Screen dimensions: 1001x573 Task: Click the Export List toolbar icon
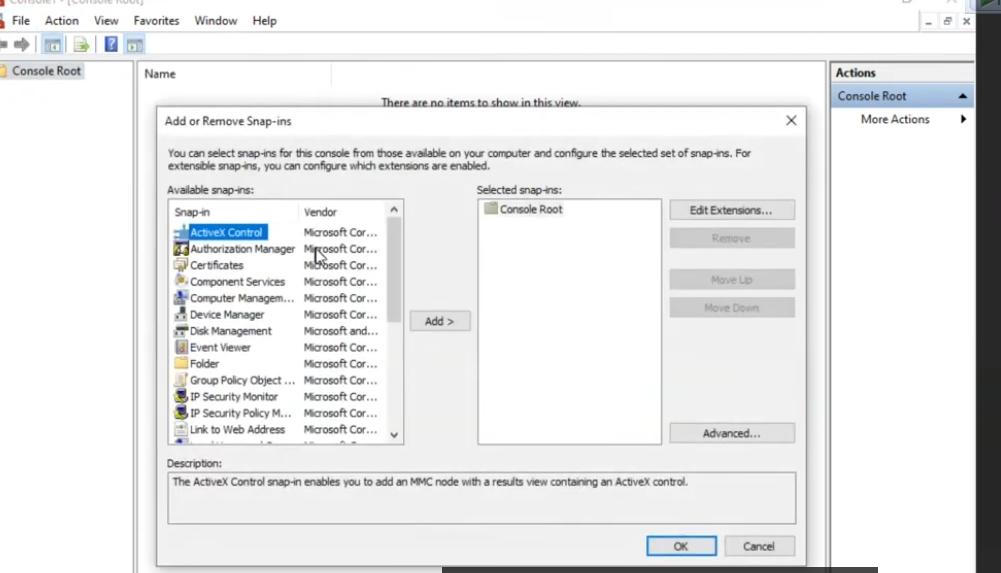[81, 44]
